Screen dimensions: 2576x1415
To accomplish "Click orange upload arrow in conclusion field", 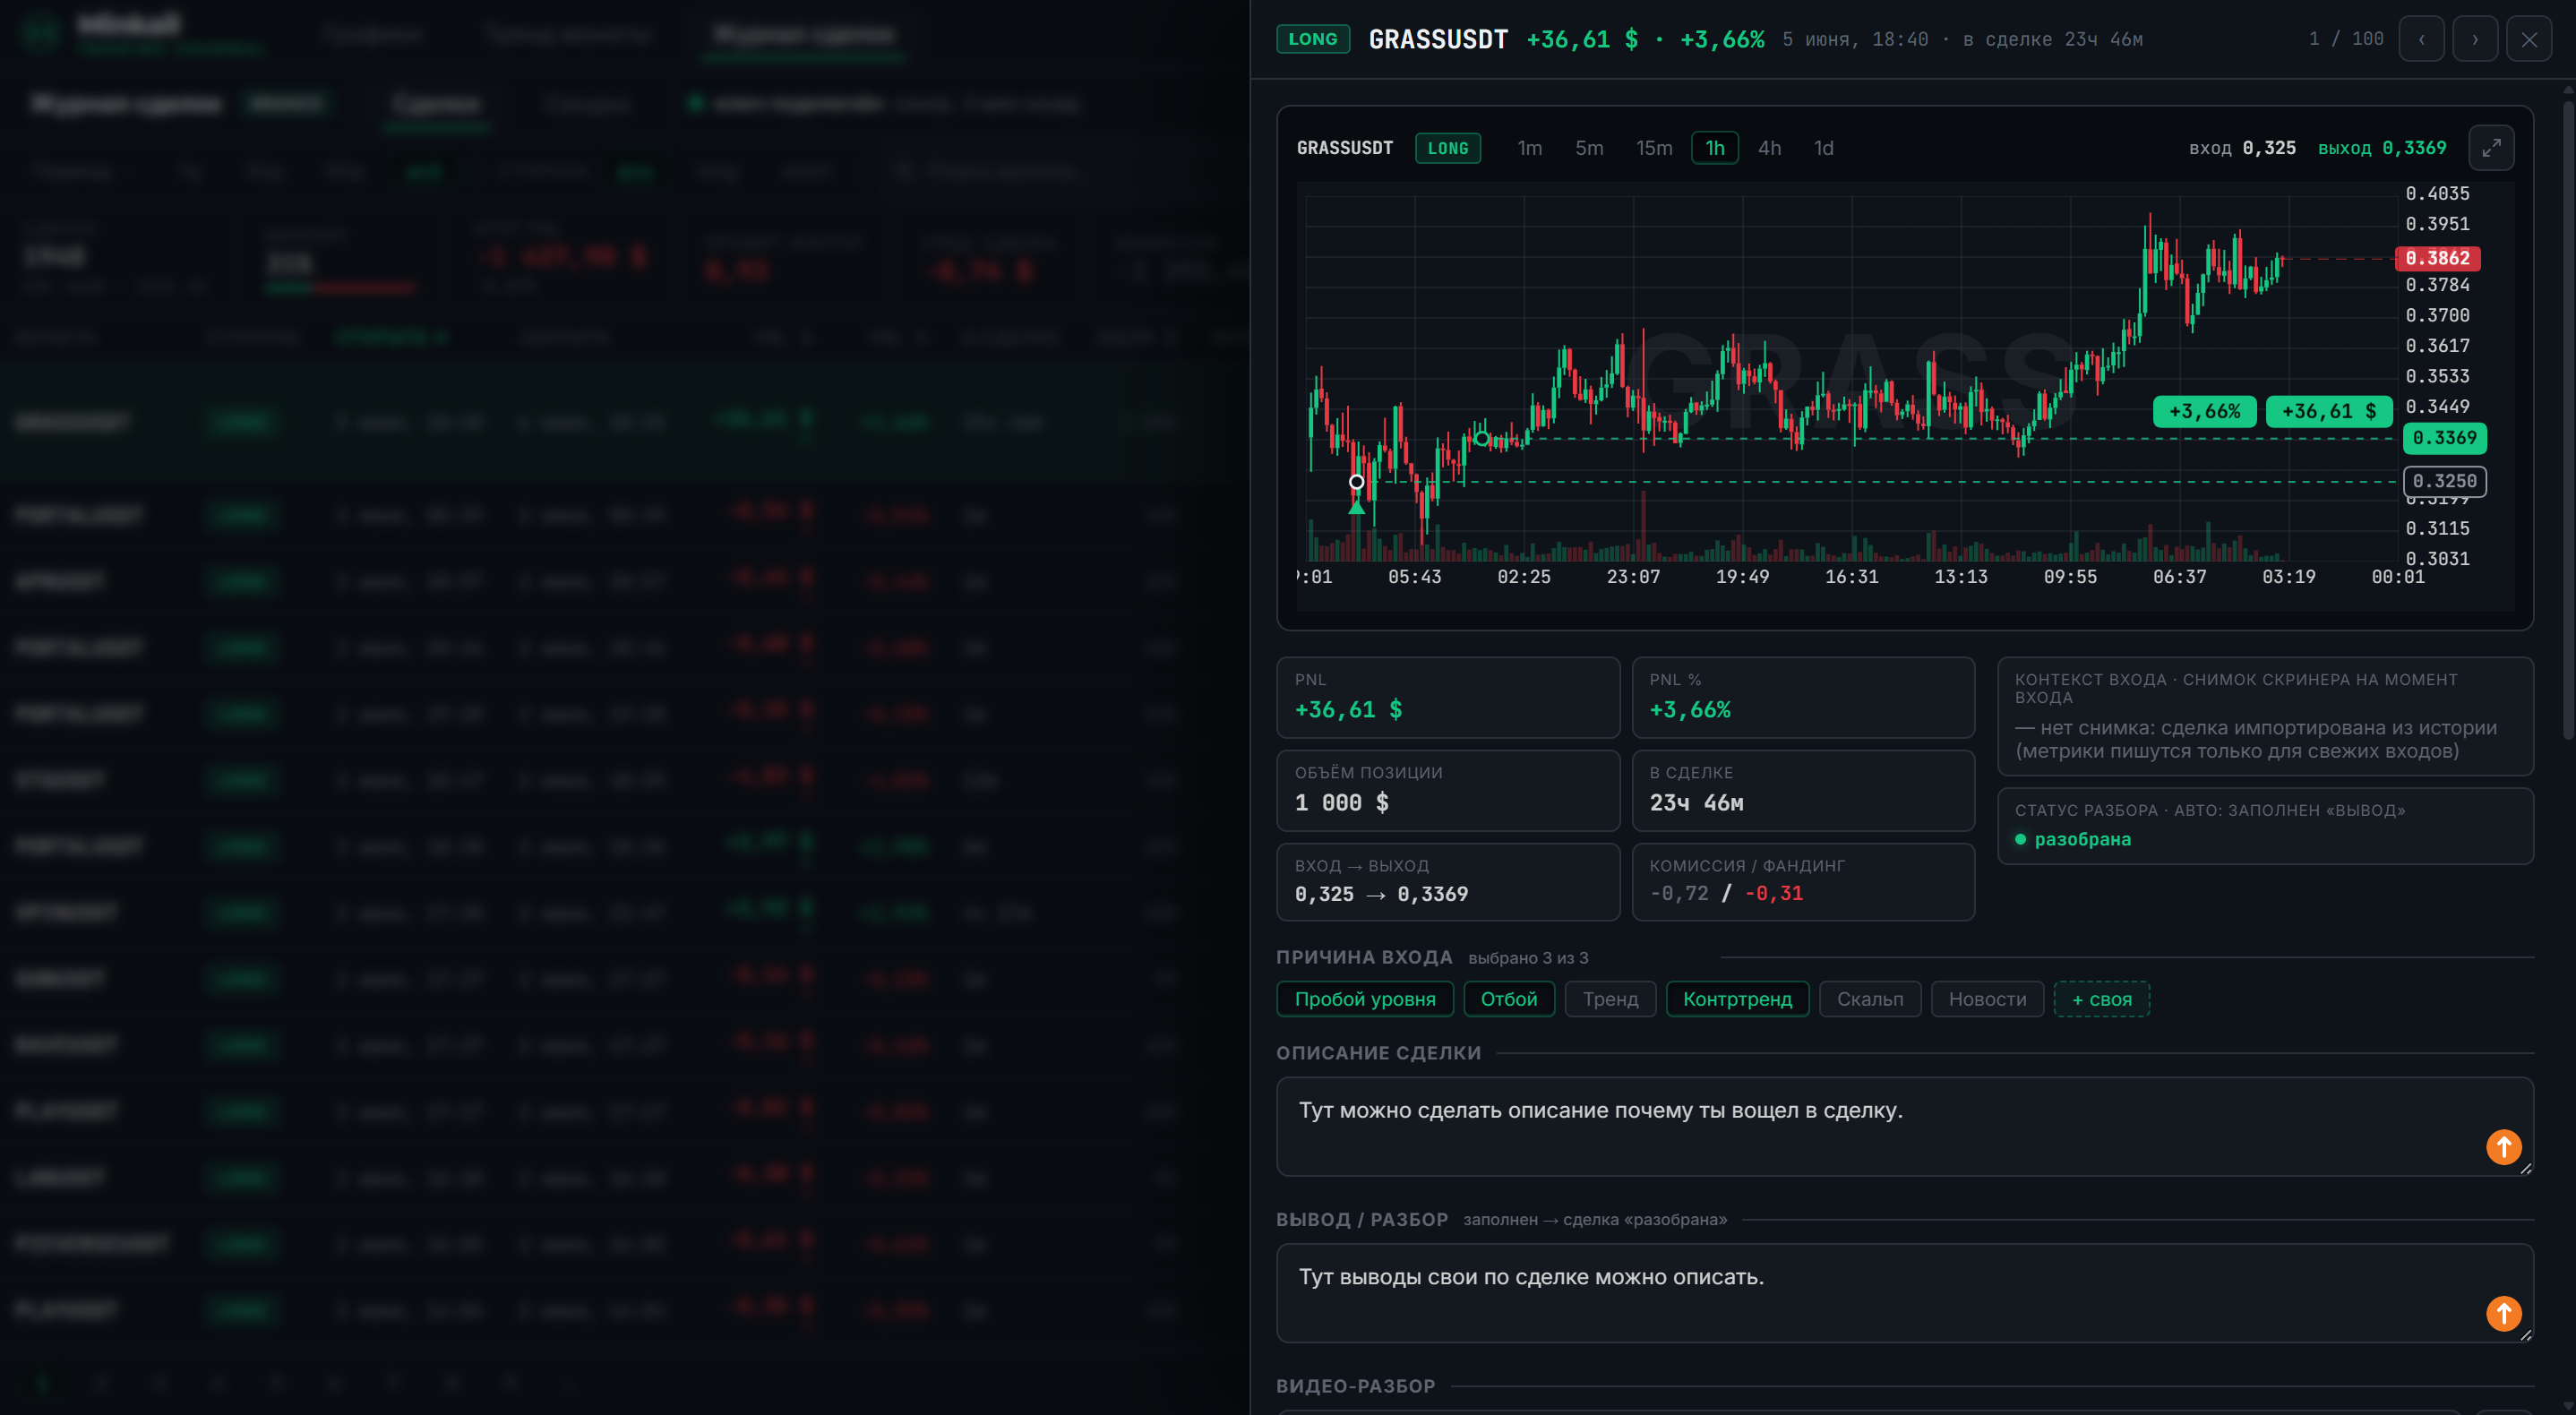I will (2503, 1313).
